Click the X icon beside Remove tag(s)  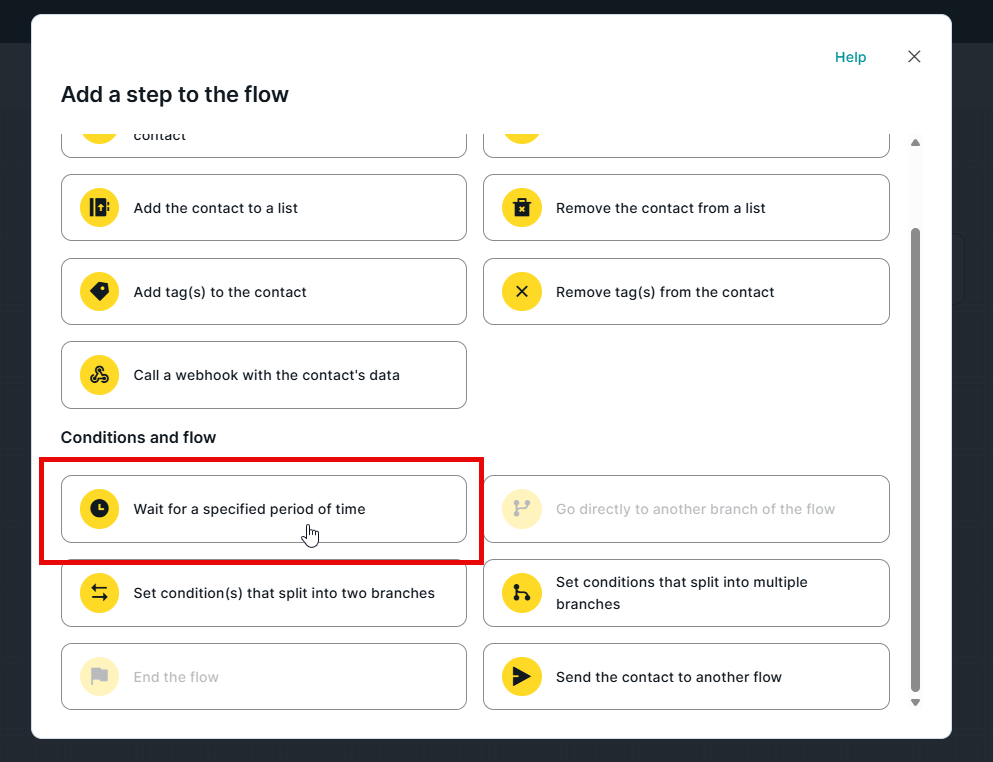coord(521,292)
